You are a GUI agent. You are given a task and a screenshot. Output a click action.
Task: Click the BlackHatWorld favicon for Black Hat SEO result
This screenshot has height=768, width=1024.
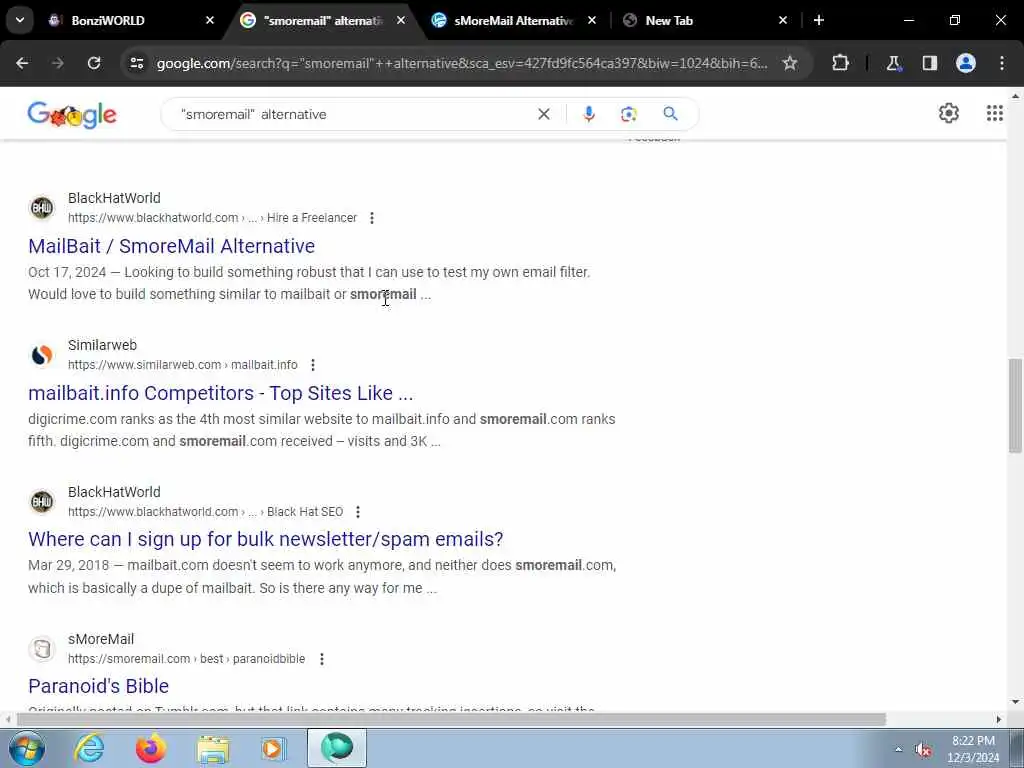(42, 502)
